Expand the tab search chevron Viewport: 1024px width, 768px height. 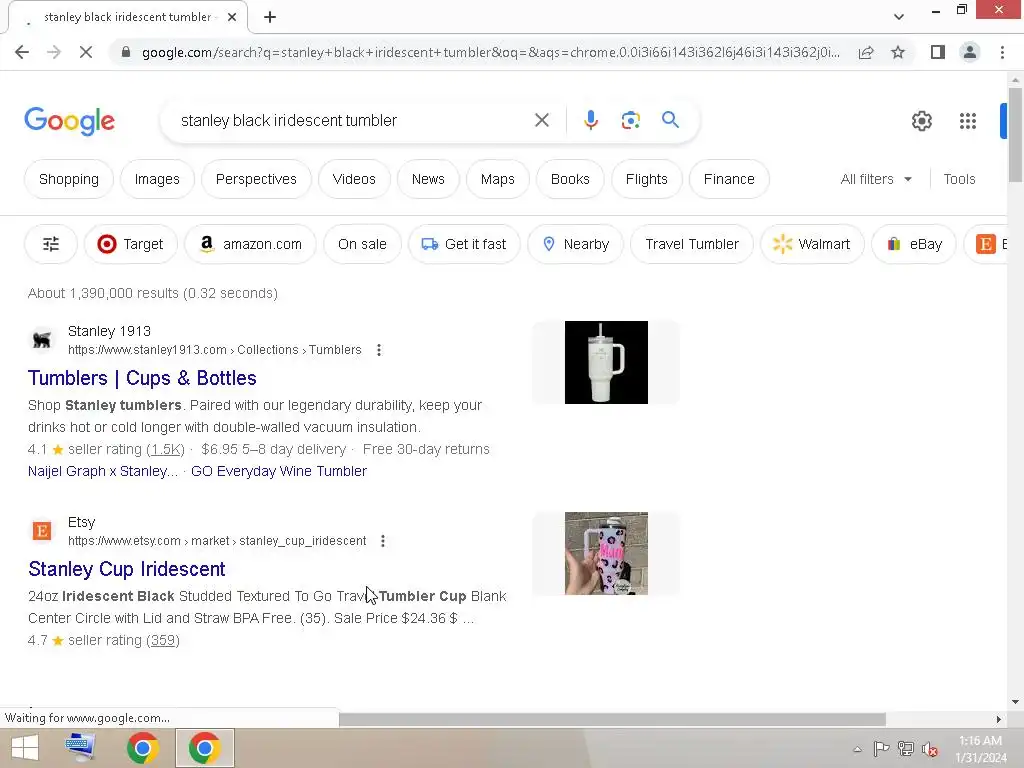(899, 17)
